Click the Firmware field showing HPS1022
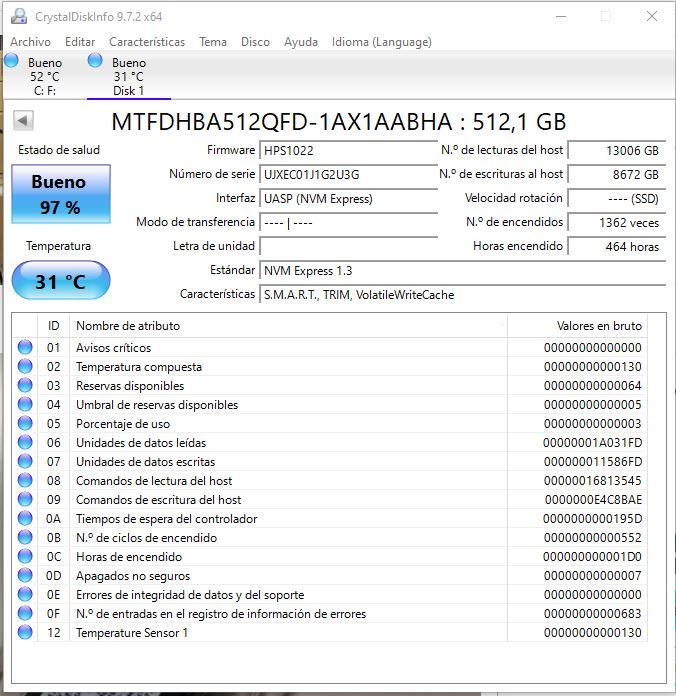Image resolution: width=676 pixels, height=696 pixels. (348, 150)
